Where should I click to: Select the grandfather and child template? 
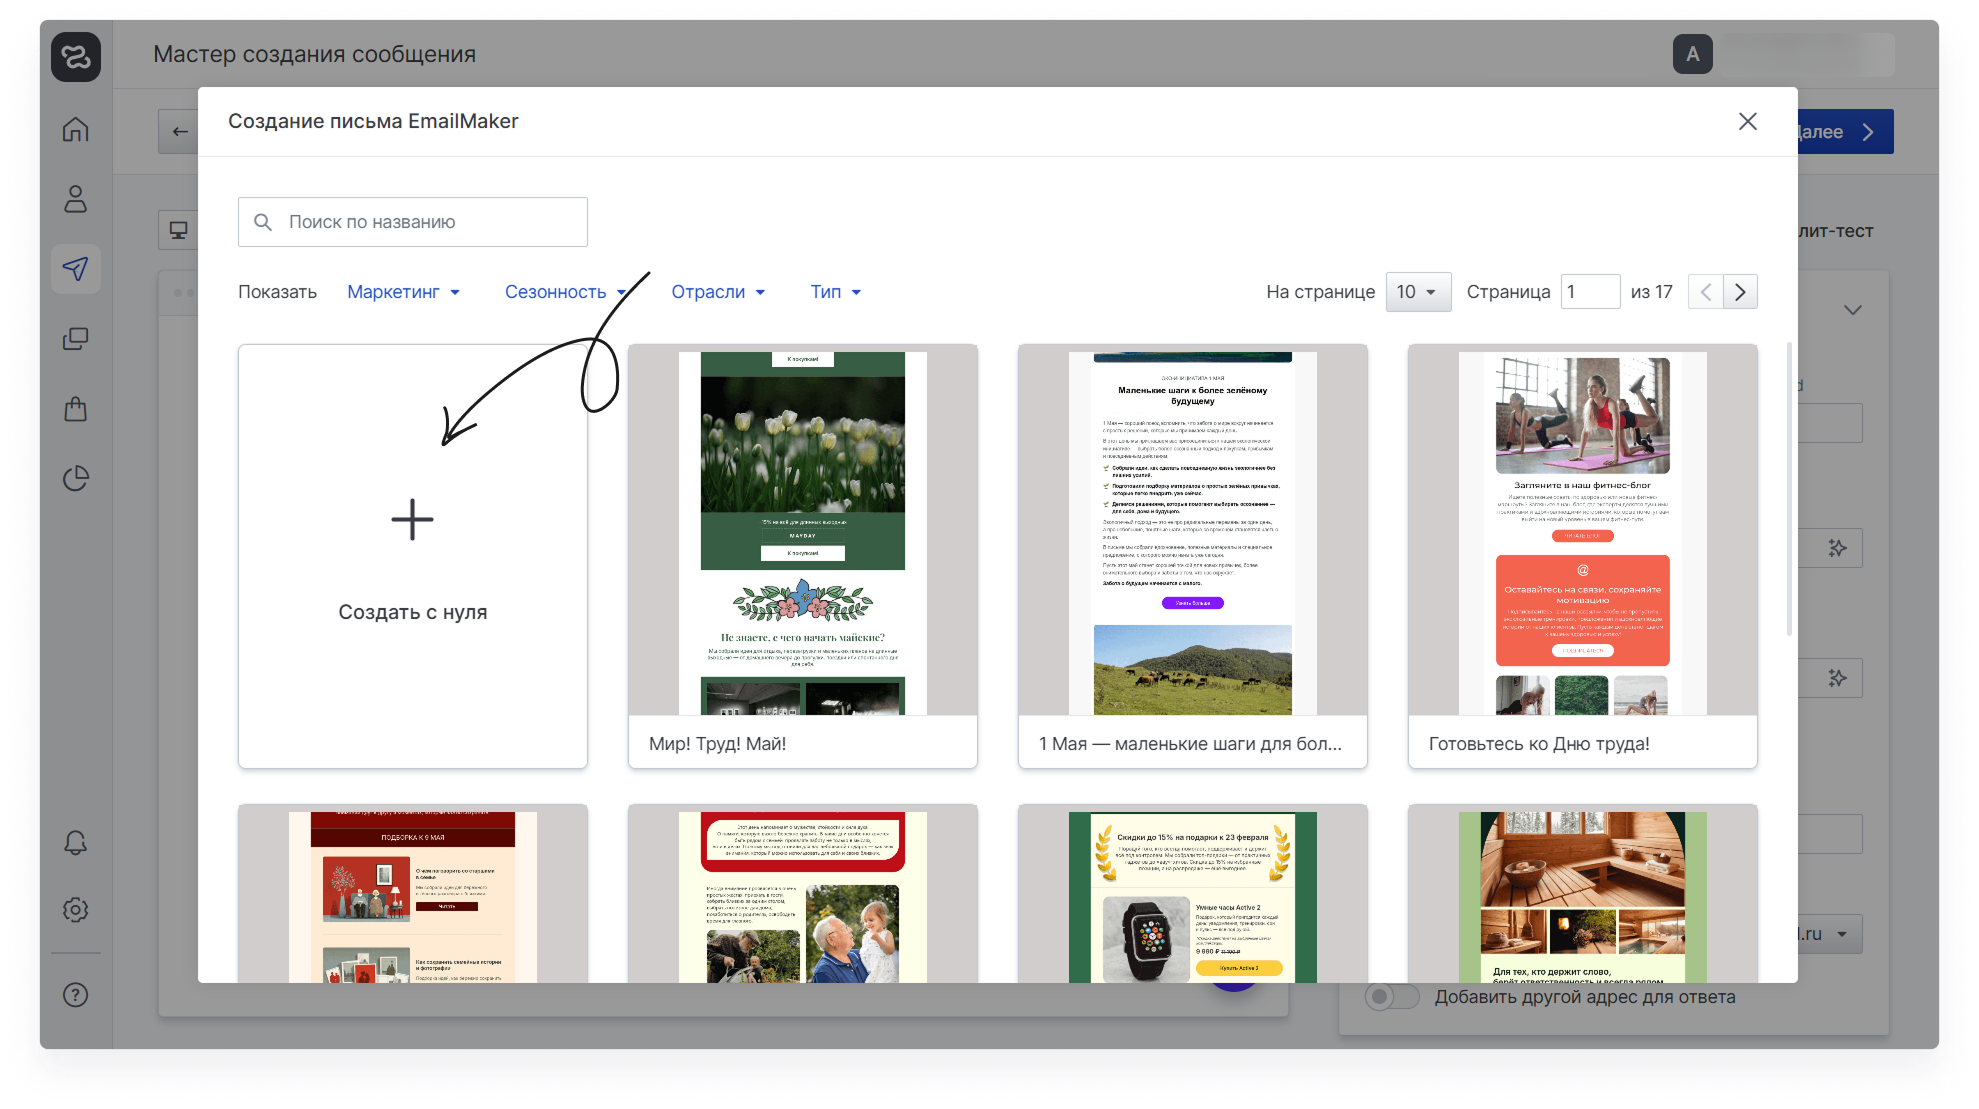tap(802, 893)
